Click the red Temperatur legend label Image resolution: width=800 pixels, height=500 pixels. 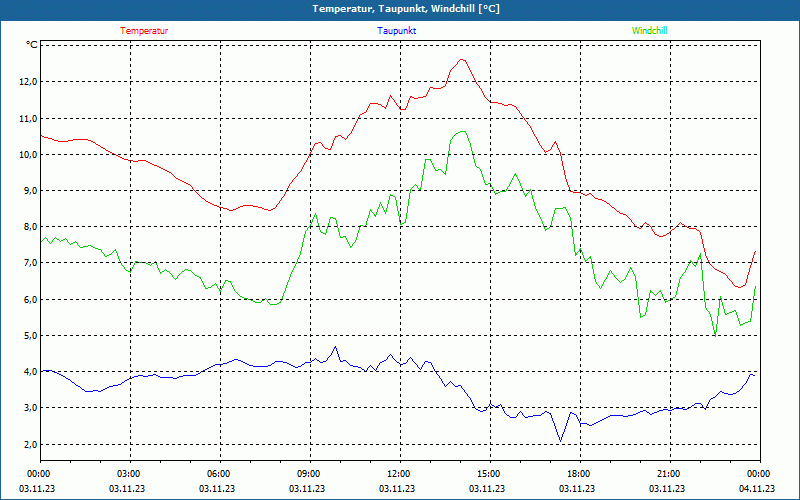coord(144,31)
